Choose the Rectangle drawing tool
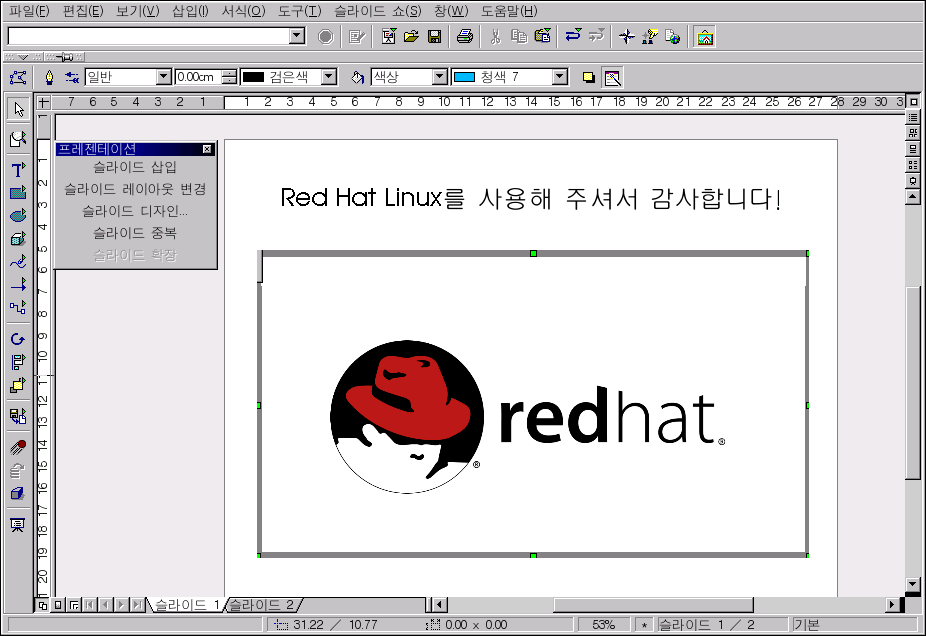926x636 pixels. pos(17,193)
